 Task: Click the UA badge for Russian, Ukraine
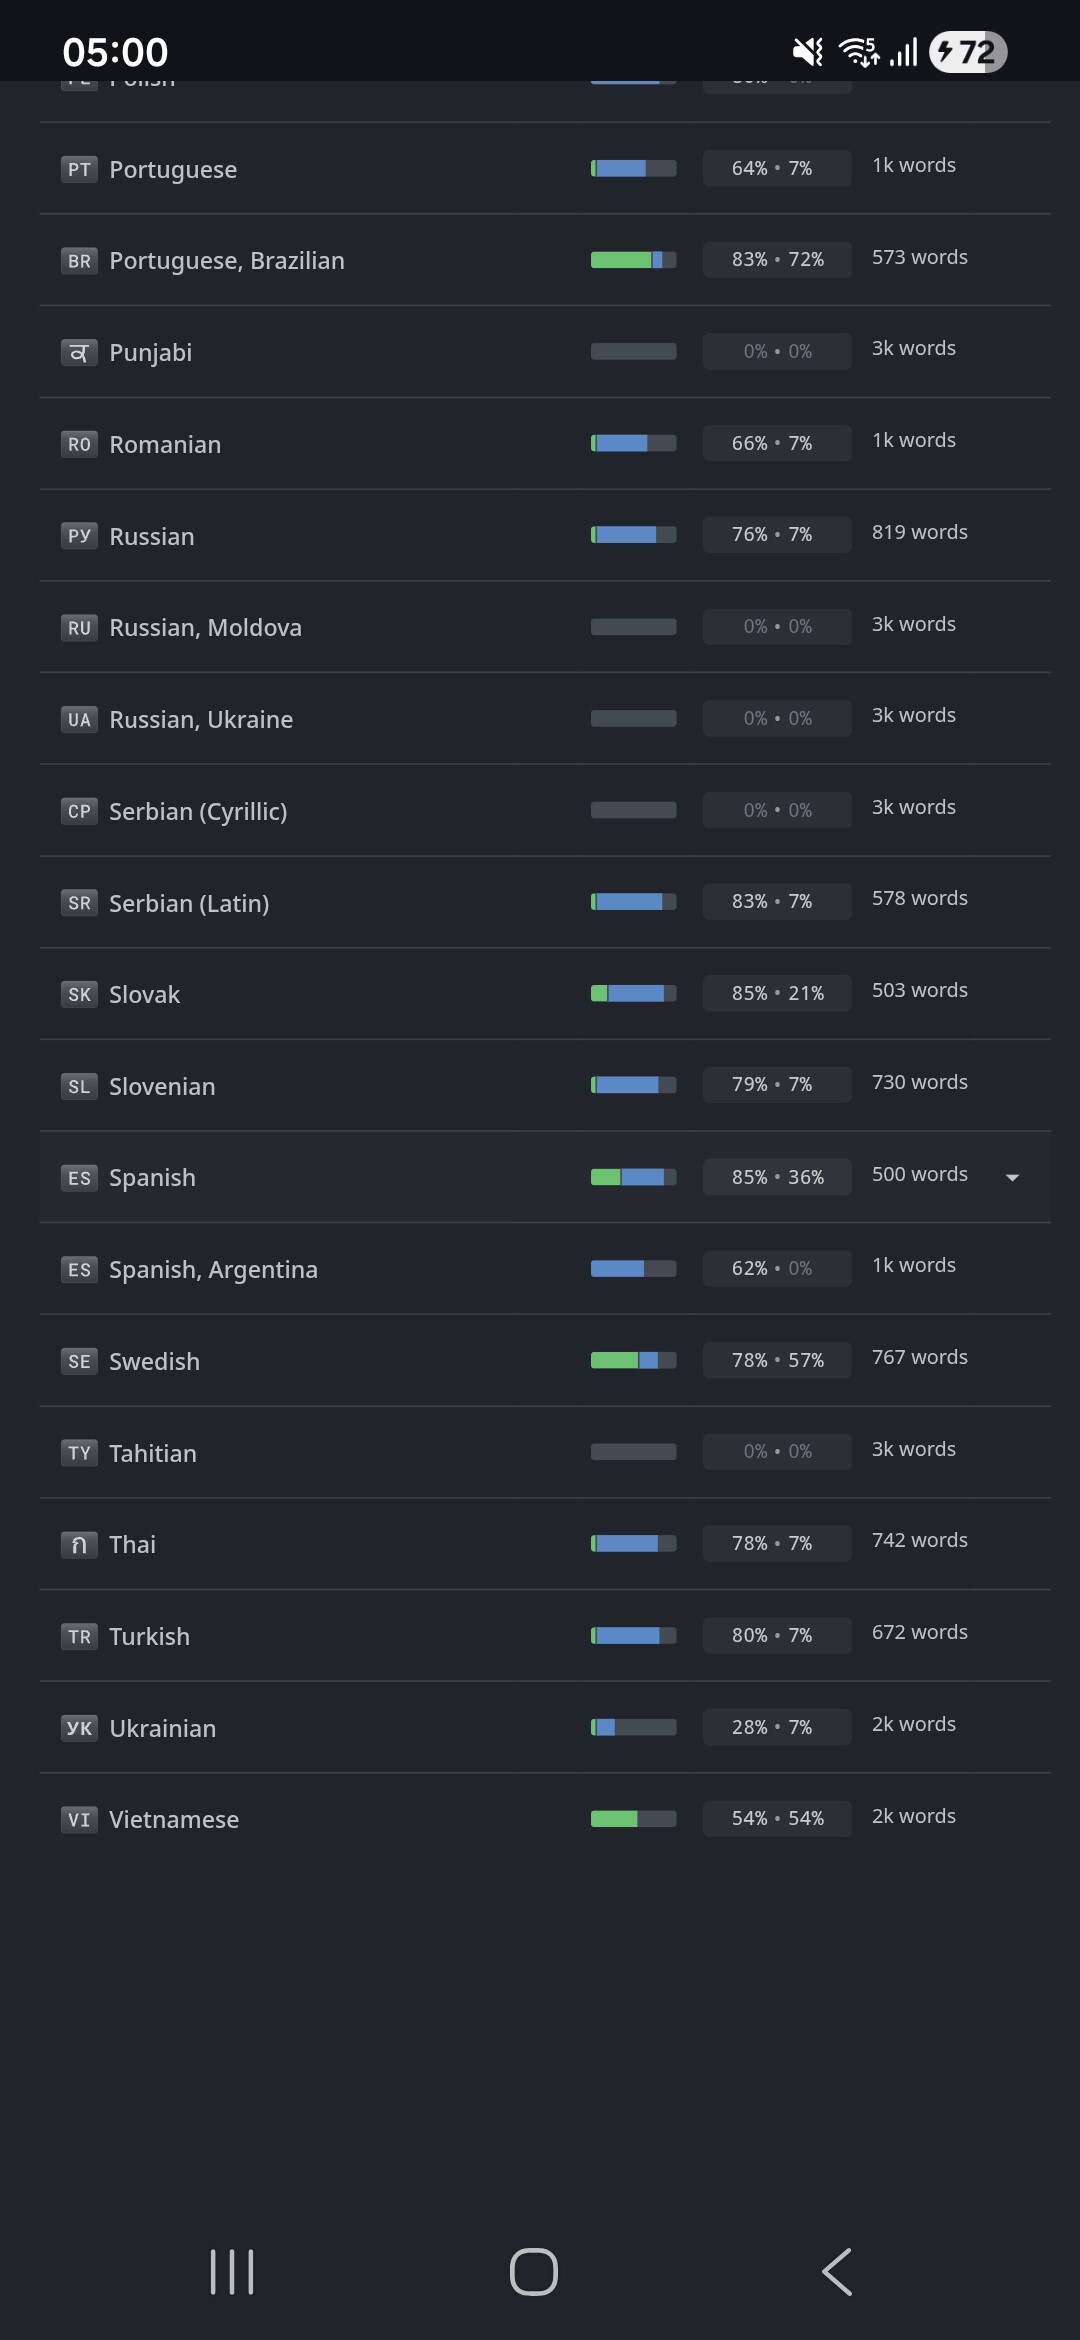coord(79,720)
